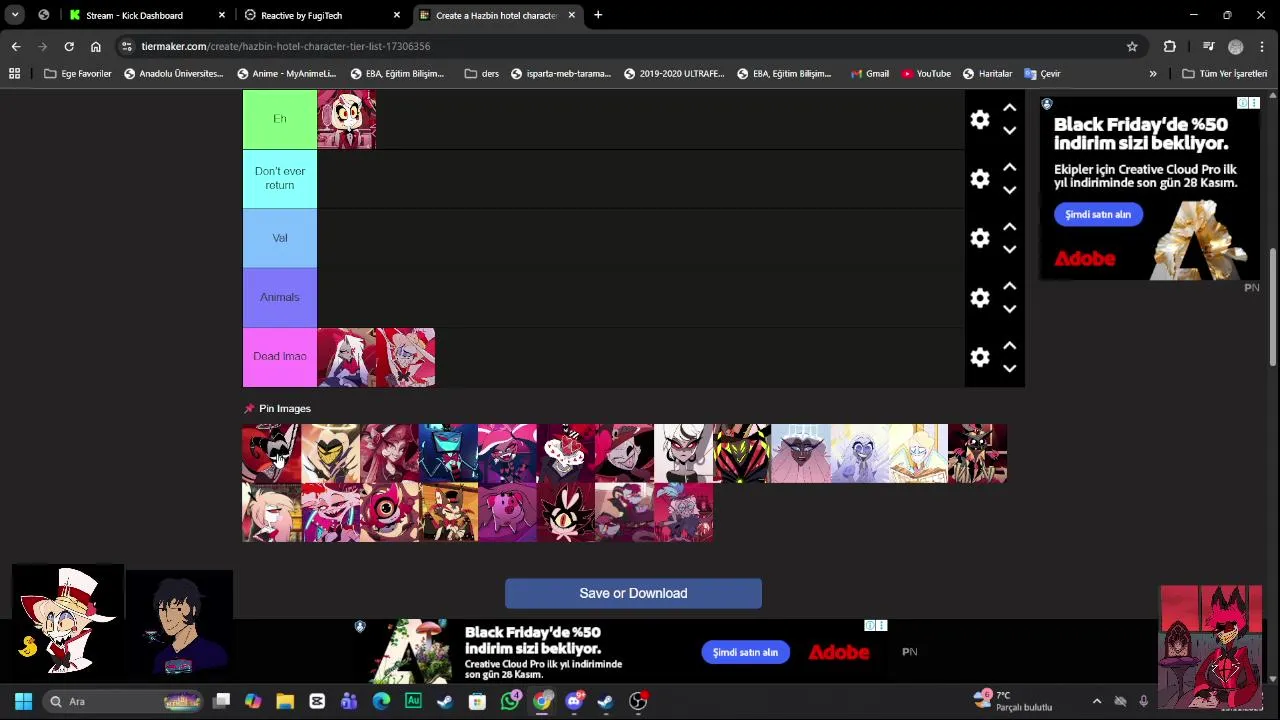Pick the black-and-yellow striped snake character thumbnail
The height and width of the screenshot is (720, 1280).
(742, 453)
